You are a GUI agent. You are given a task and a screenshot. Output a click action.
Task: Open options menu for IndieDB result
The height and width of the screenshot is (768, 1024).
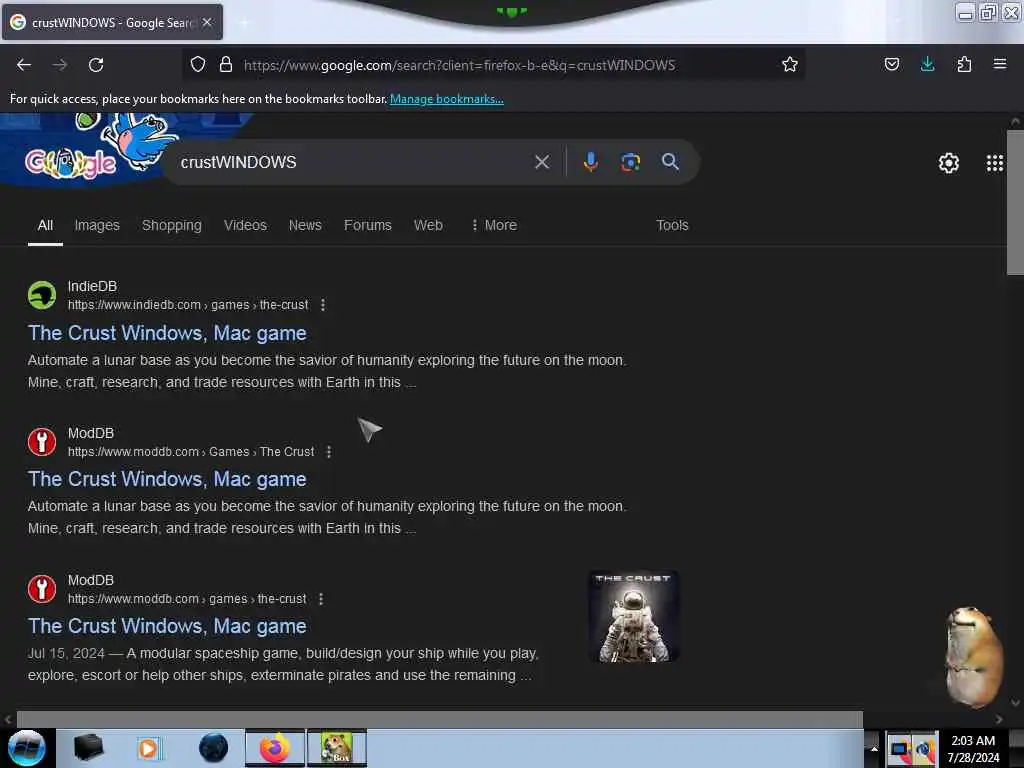click(x=323, y=305)
